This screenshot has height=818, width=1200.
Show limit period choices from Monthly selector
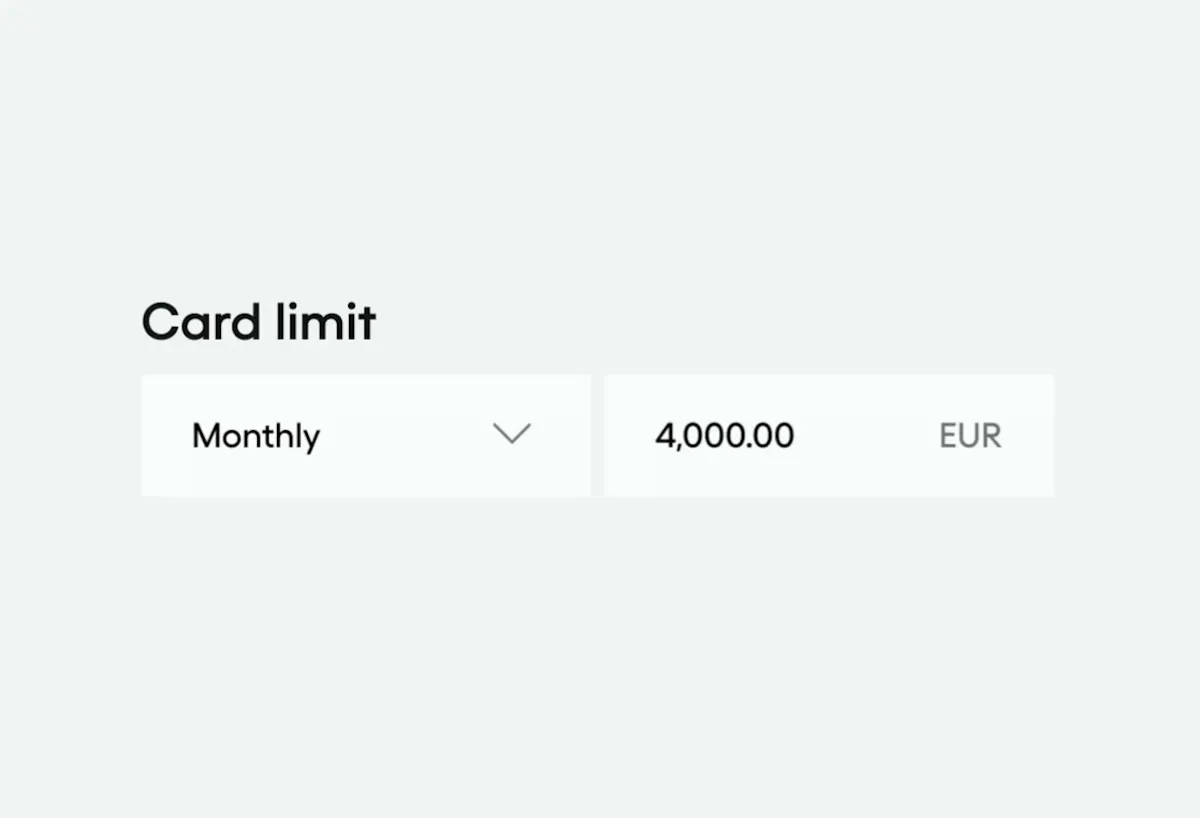point(366,435)
